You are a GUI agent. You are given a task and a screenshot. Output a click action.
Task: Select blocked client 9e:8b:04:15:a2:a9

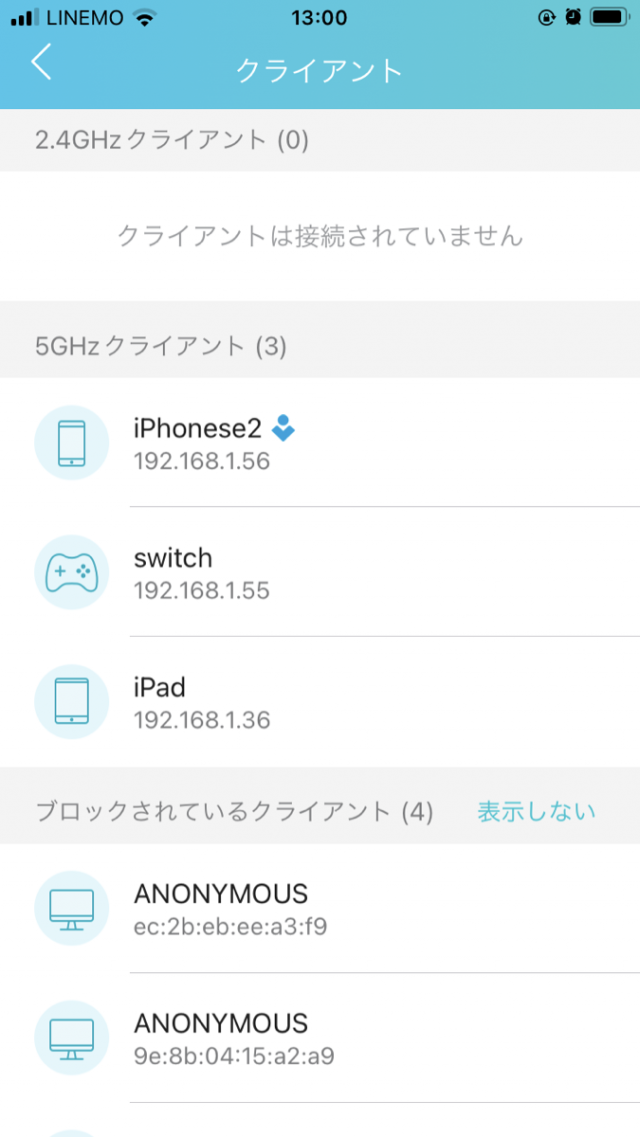click(380, 1037)
